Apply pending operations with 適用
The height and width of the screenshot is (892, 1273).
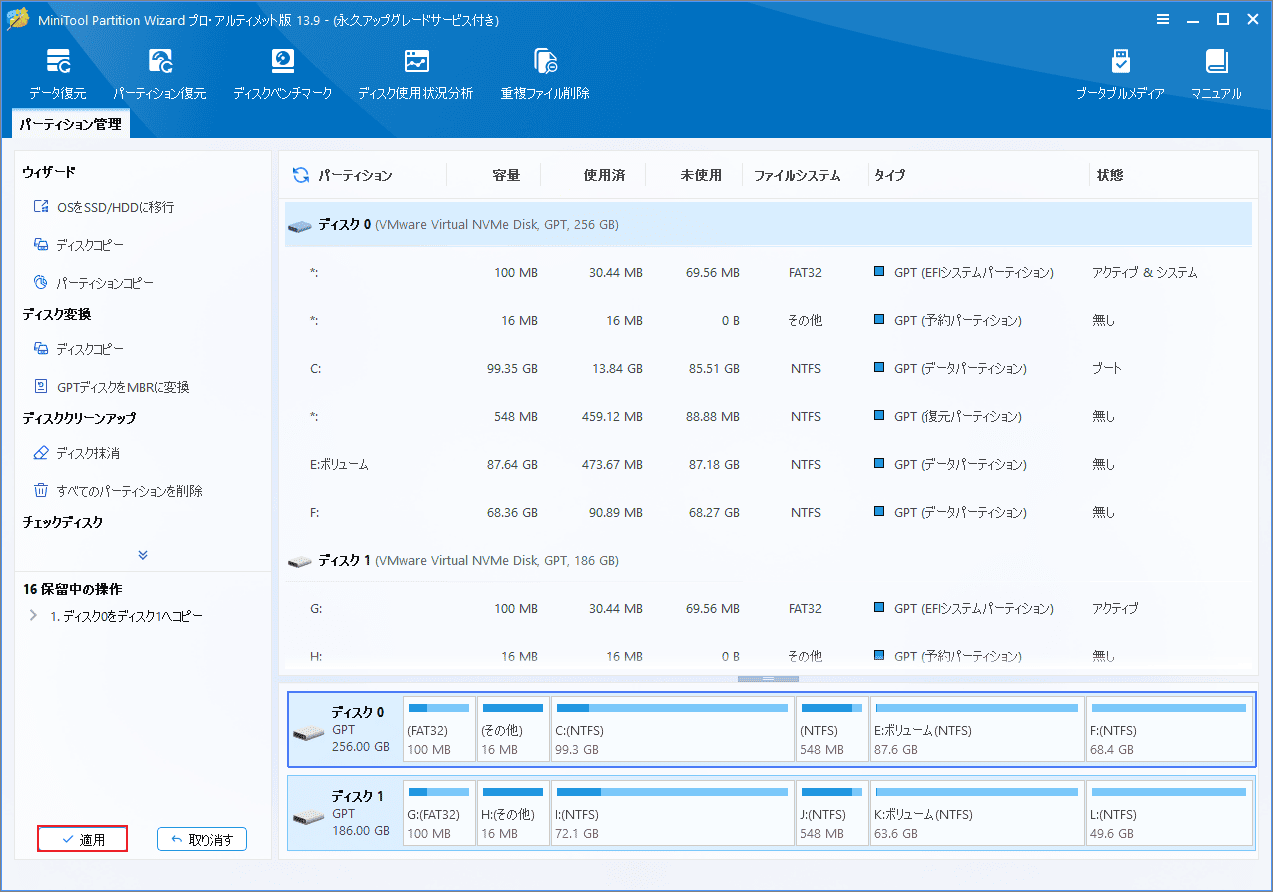83,840
